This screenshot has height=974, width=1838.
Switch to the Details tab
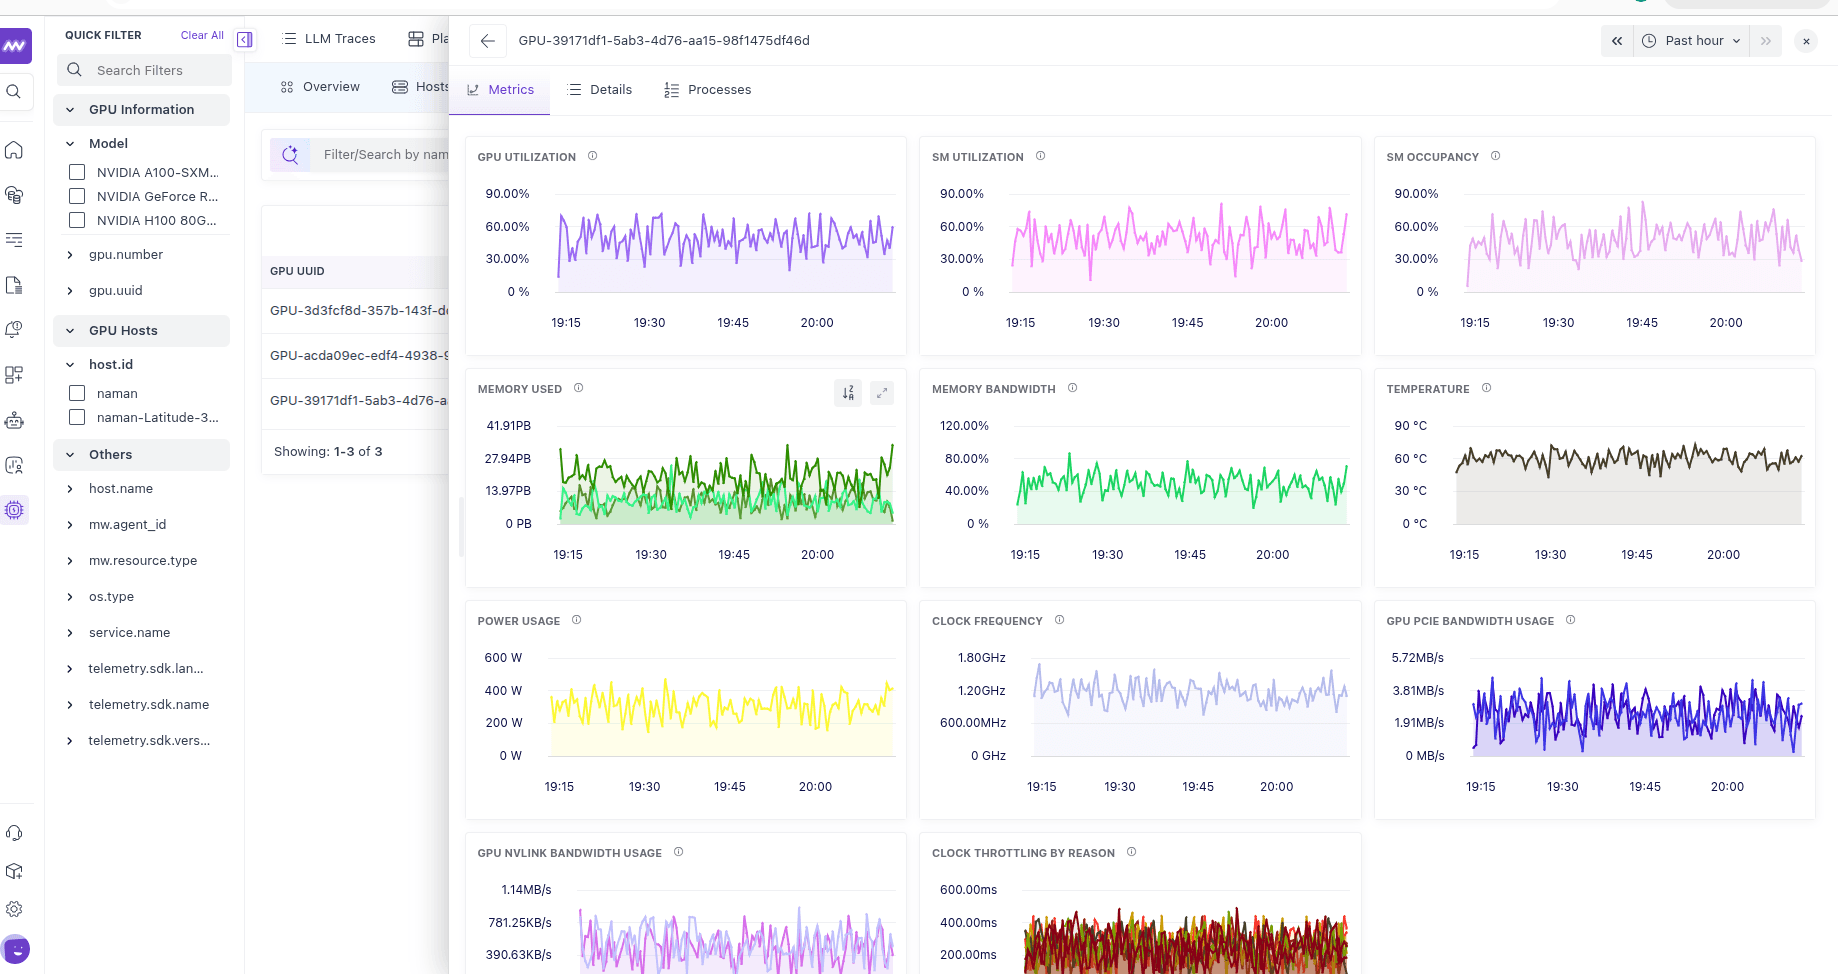[x=600, y=90]
